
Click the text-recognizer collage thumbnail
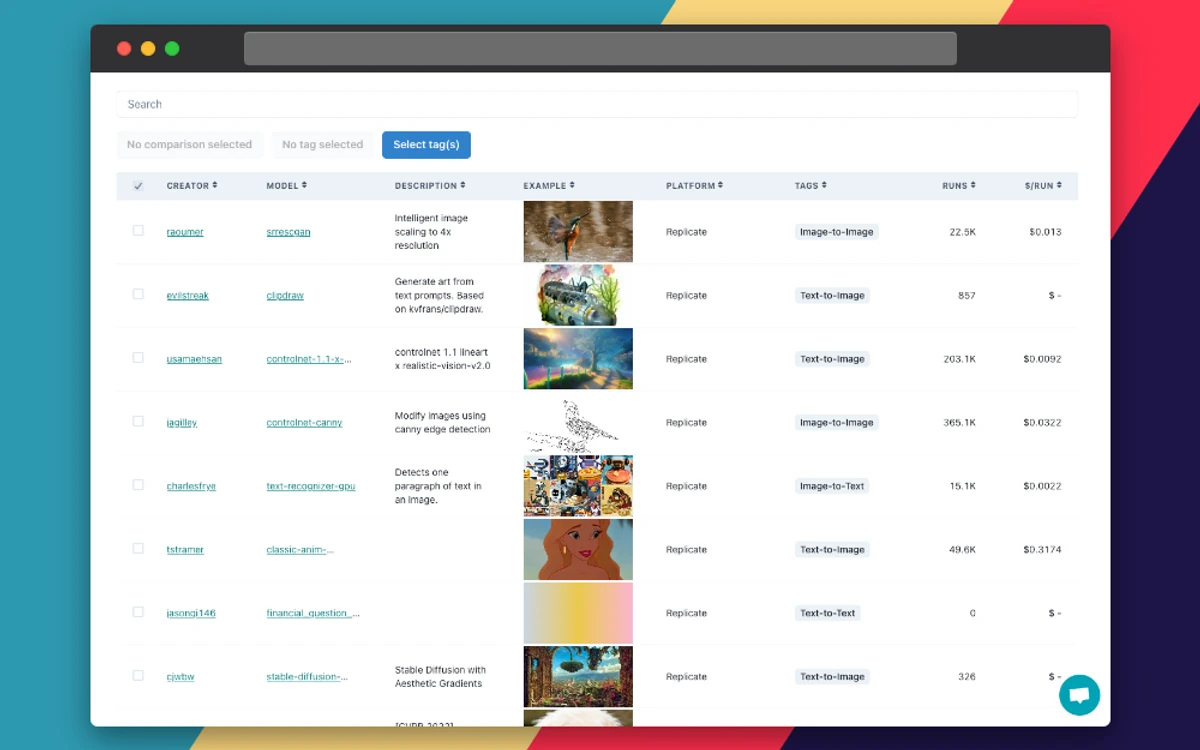click(x=578, y=486)
